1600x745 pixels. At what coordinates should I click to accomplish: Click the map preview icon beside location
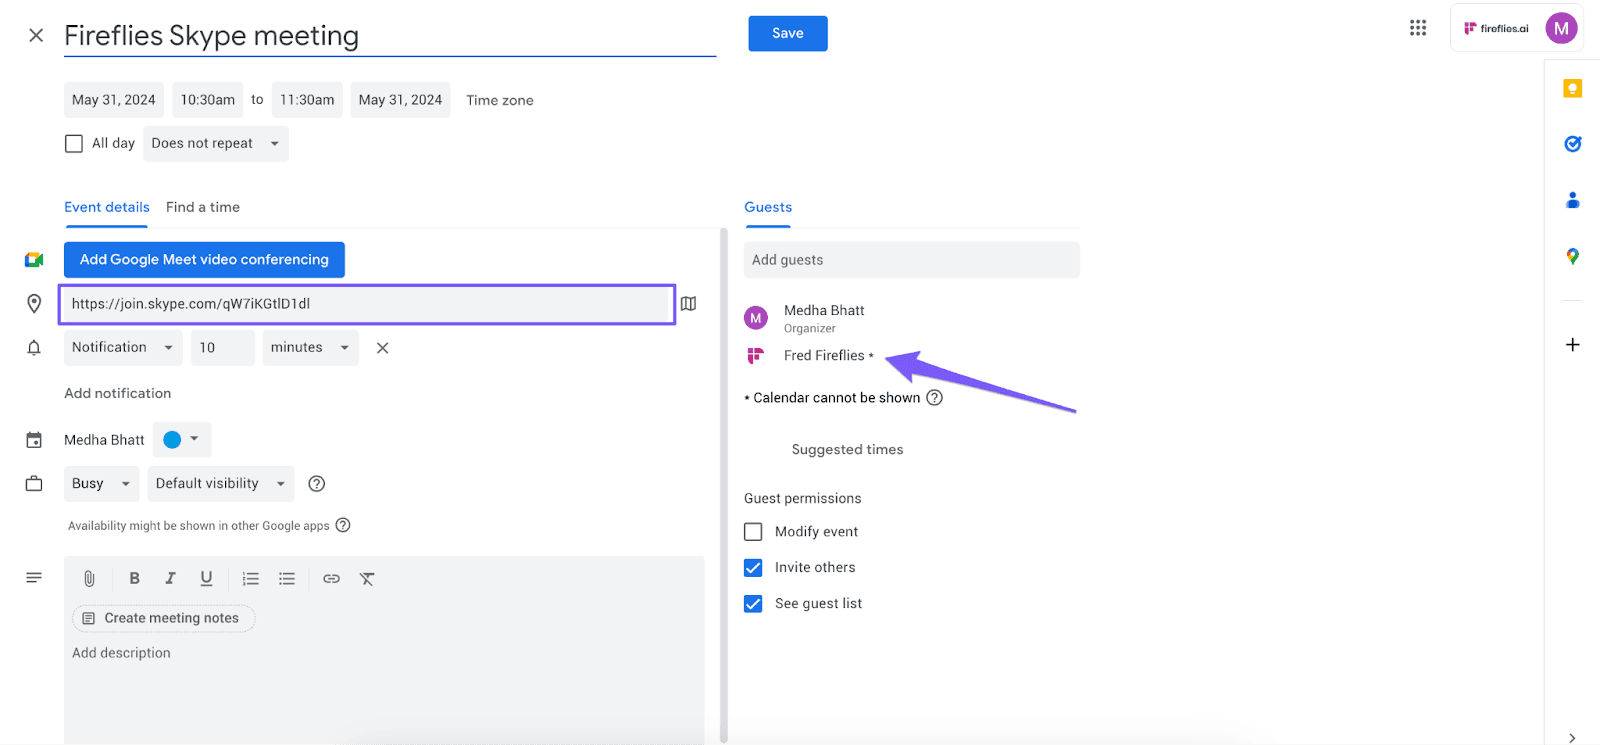pos(689,304)
